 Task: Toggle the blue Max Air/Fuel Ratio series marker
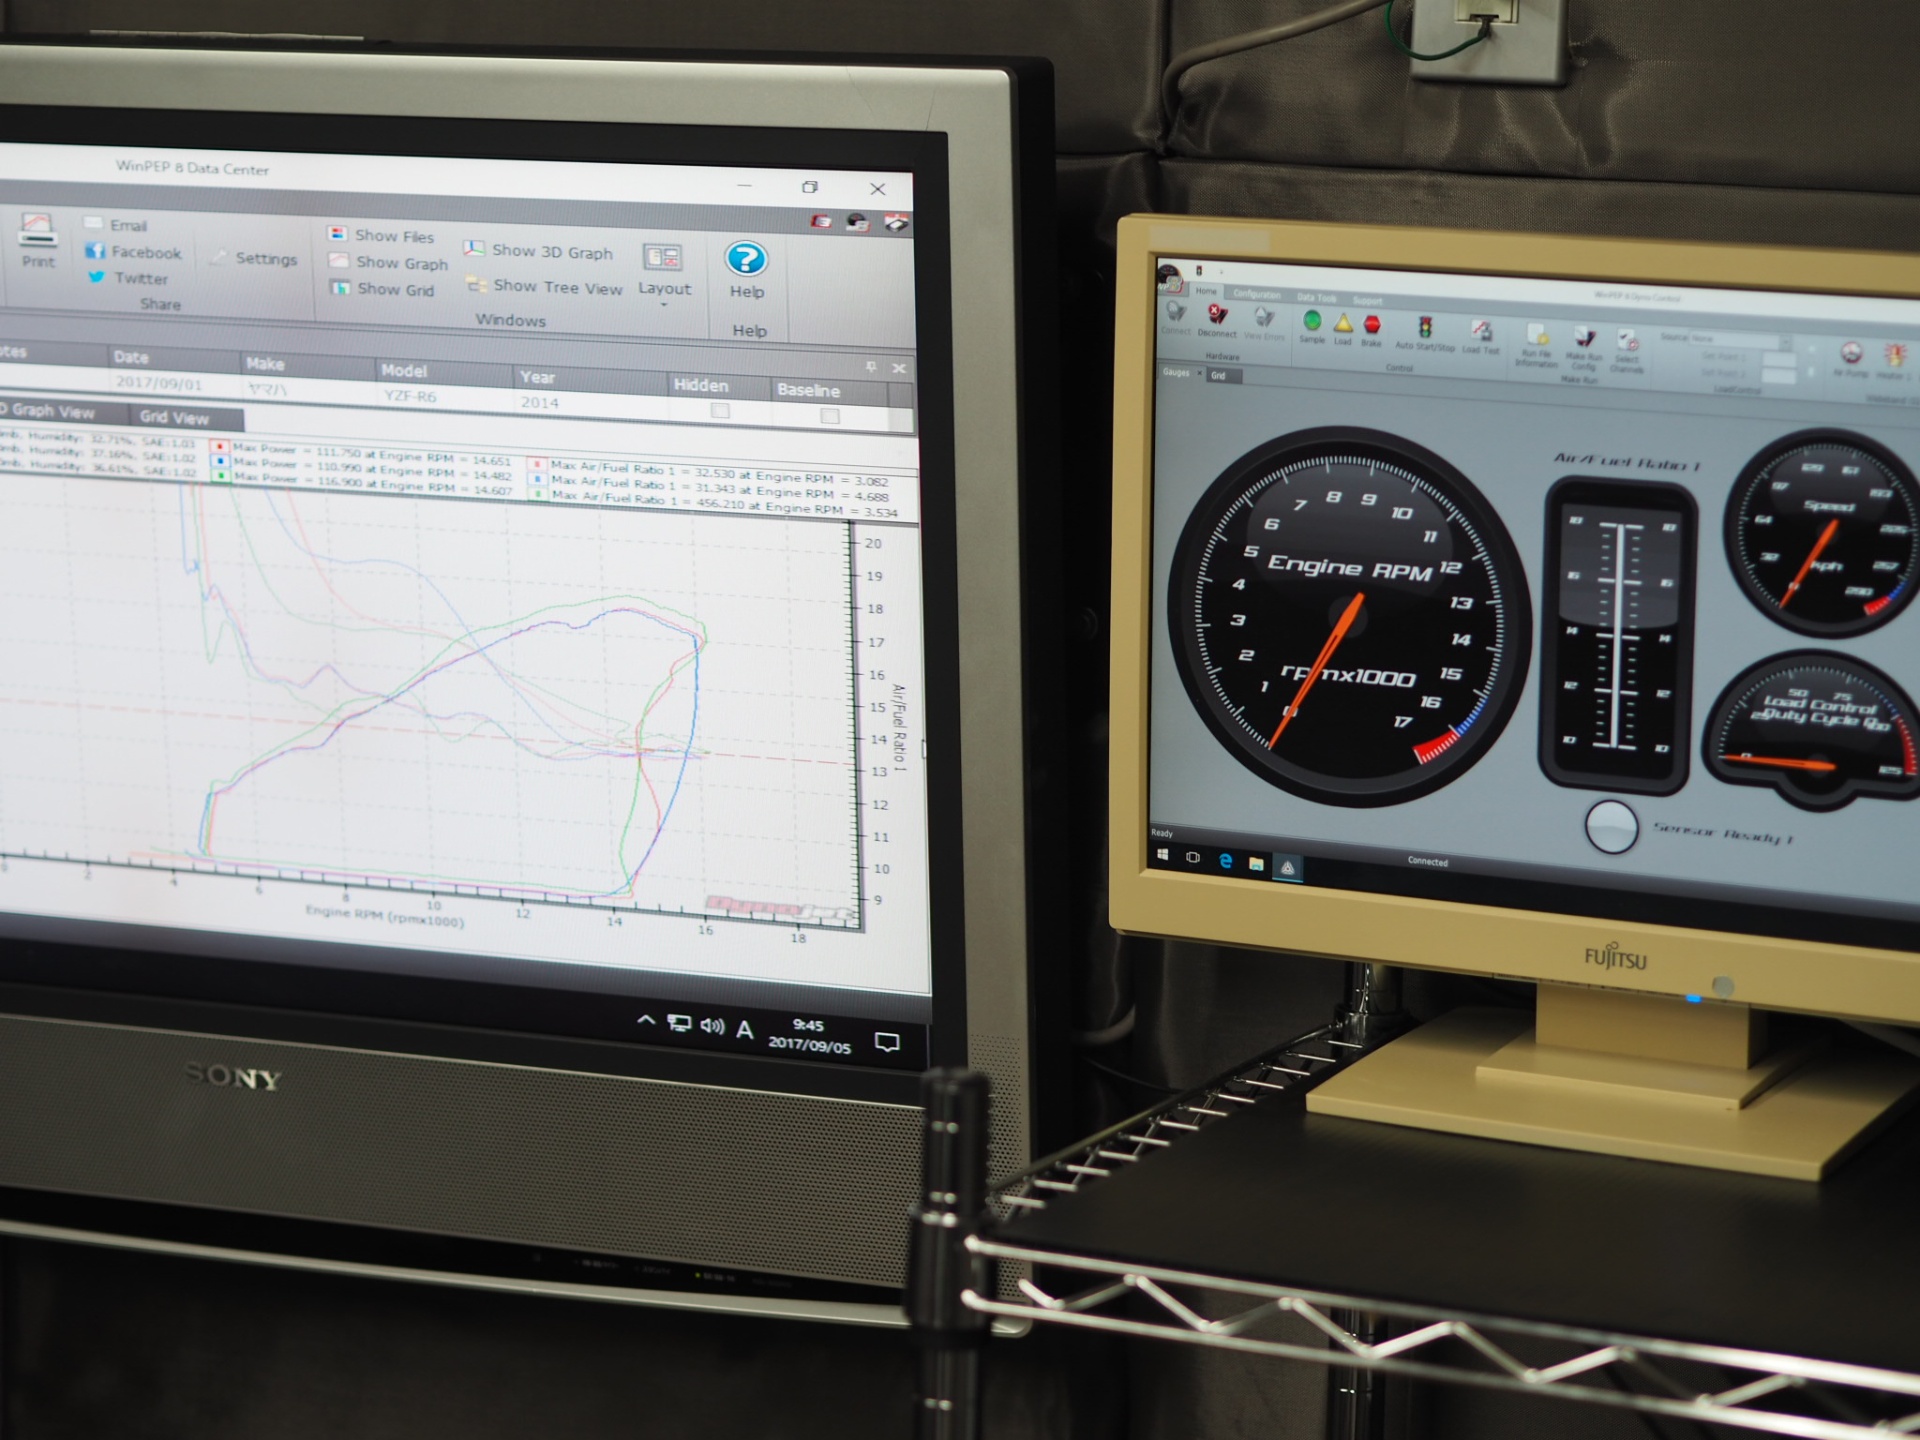click(537, 479)
